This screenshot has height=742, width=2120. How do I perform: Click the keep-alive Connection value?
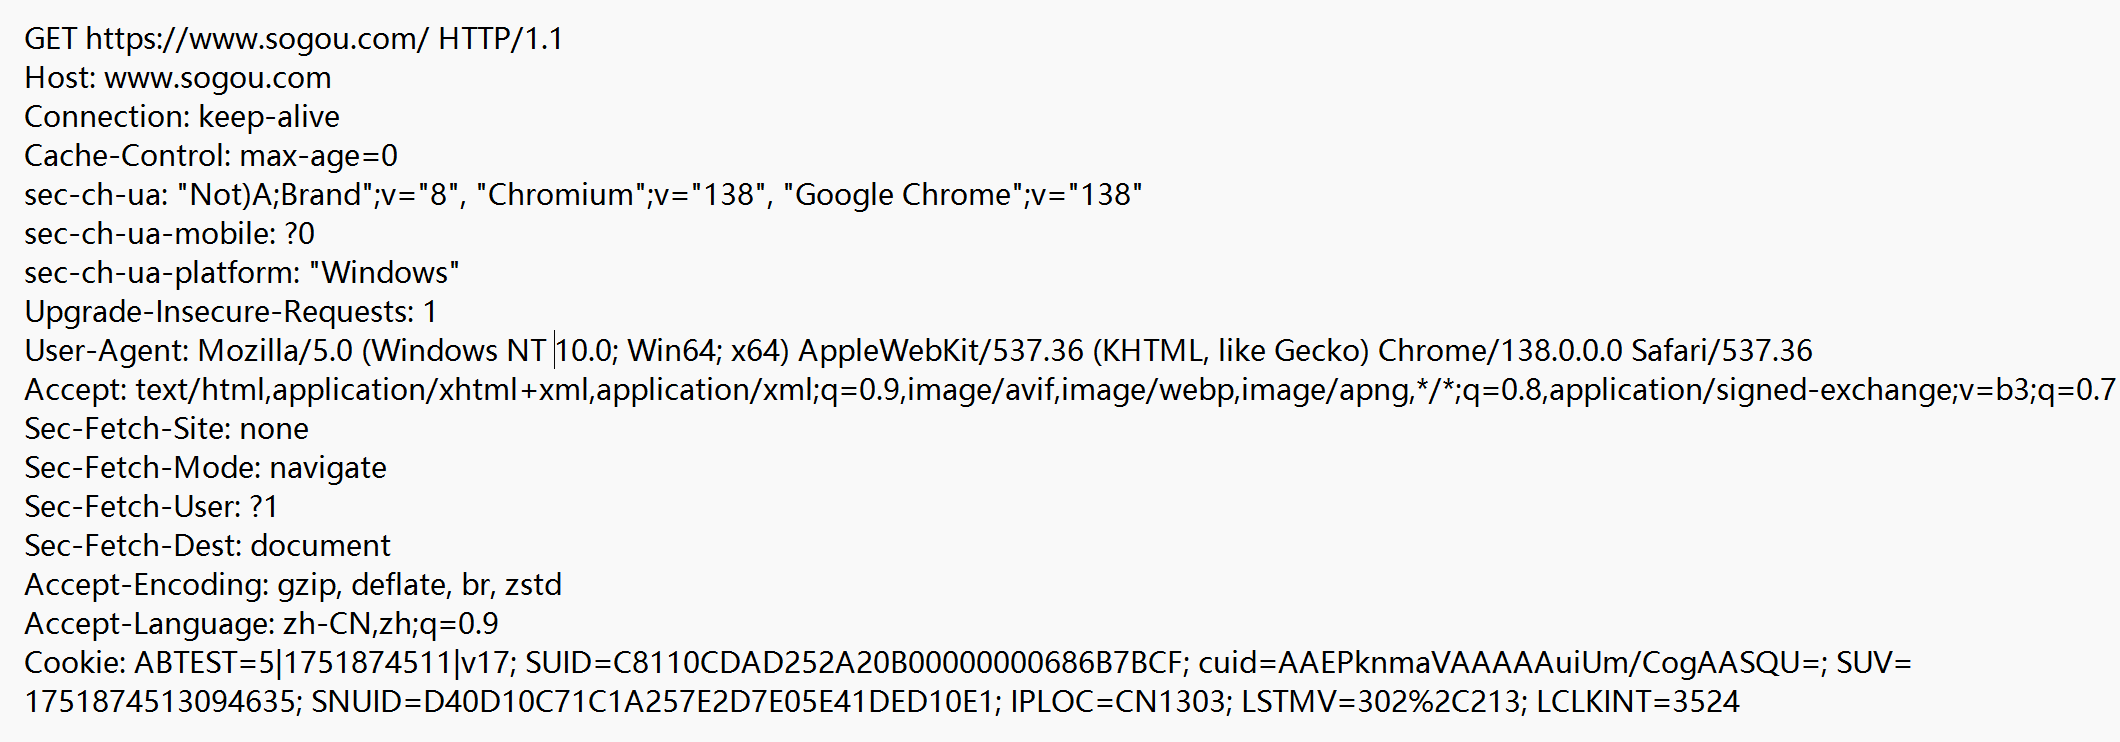tap(269, 117)
